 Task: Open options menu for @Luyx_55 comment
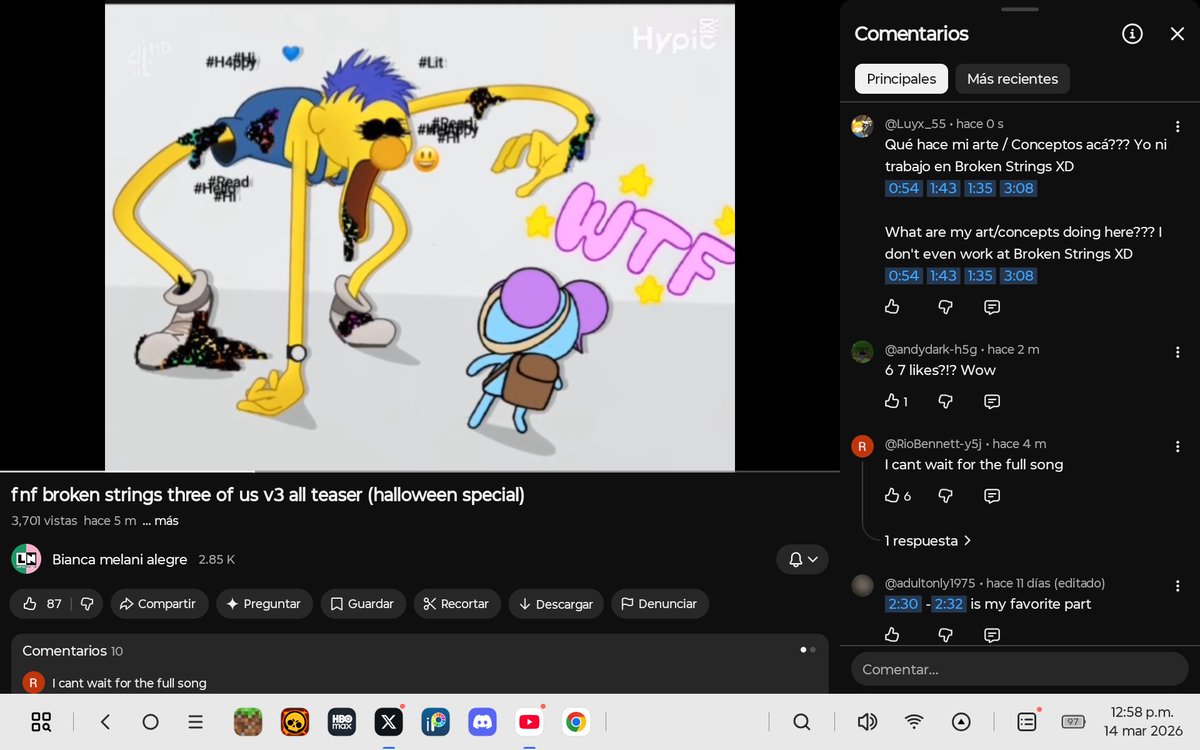coord(1178,125)
